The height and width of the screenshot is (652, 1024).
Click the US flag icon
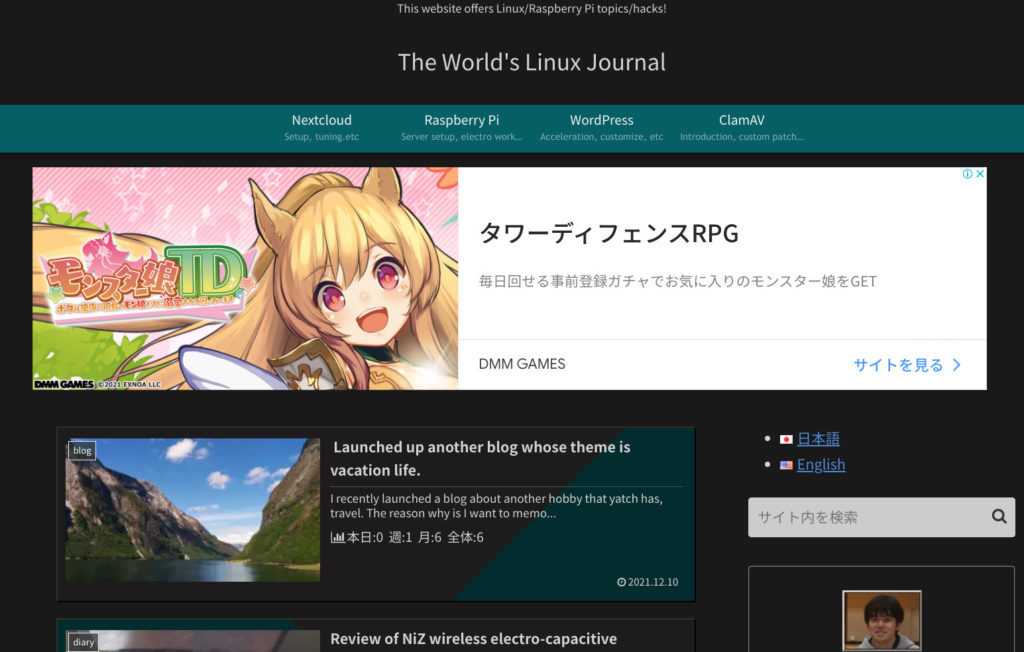pos(786,465)
